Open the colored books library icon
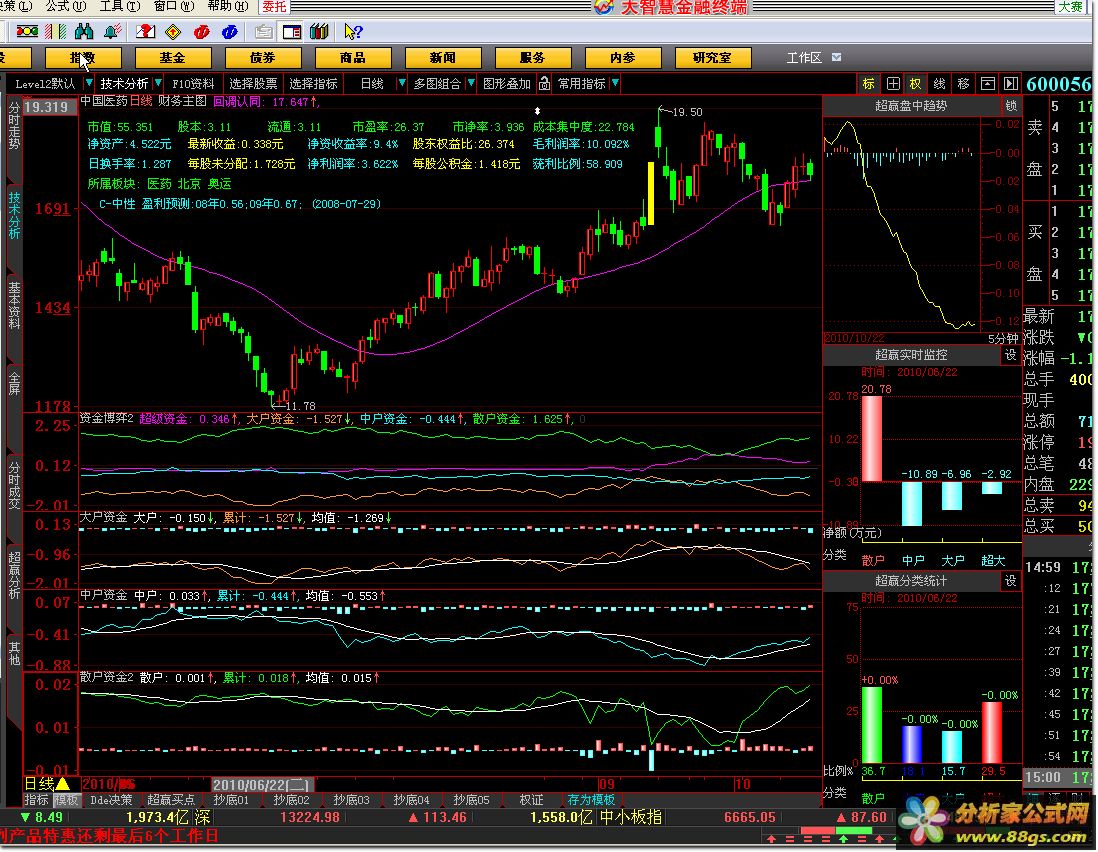The height and width of the screenshot is (852, 1098). click(319, 32)
